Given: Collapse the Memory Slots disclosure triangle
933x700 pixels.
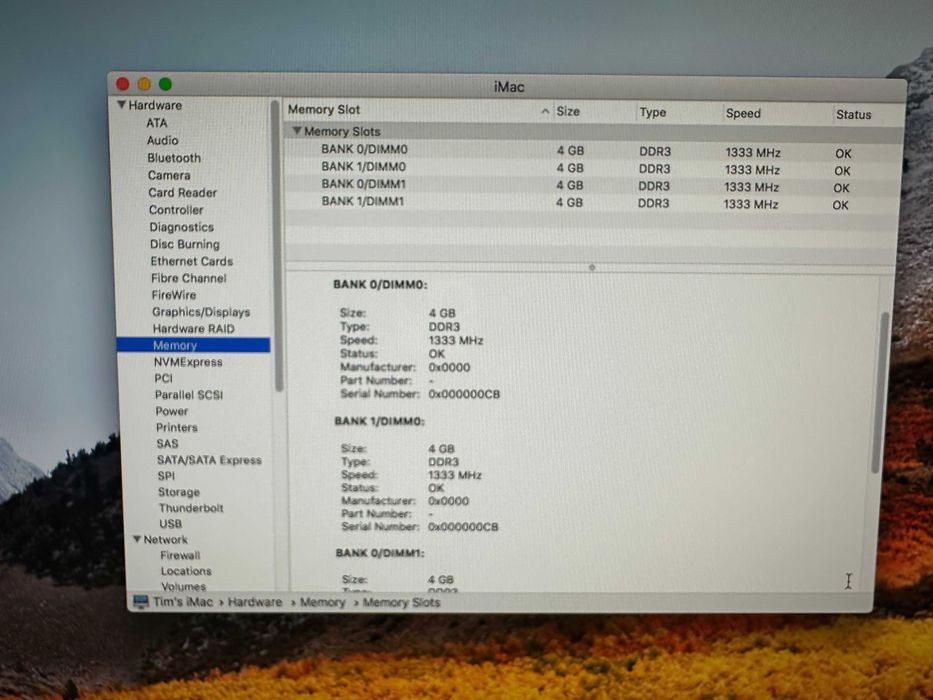Looking at the screenshot, I should [x=297, y=130].
